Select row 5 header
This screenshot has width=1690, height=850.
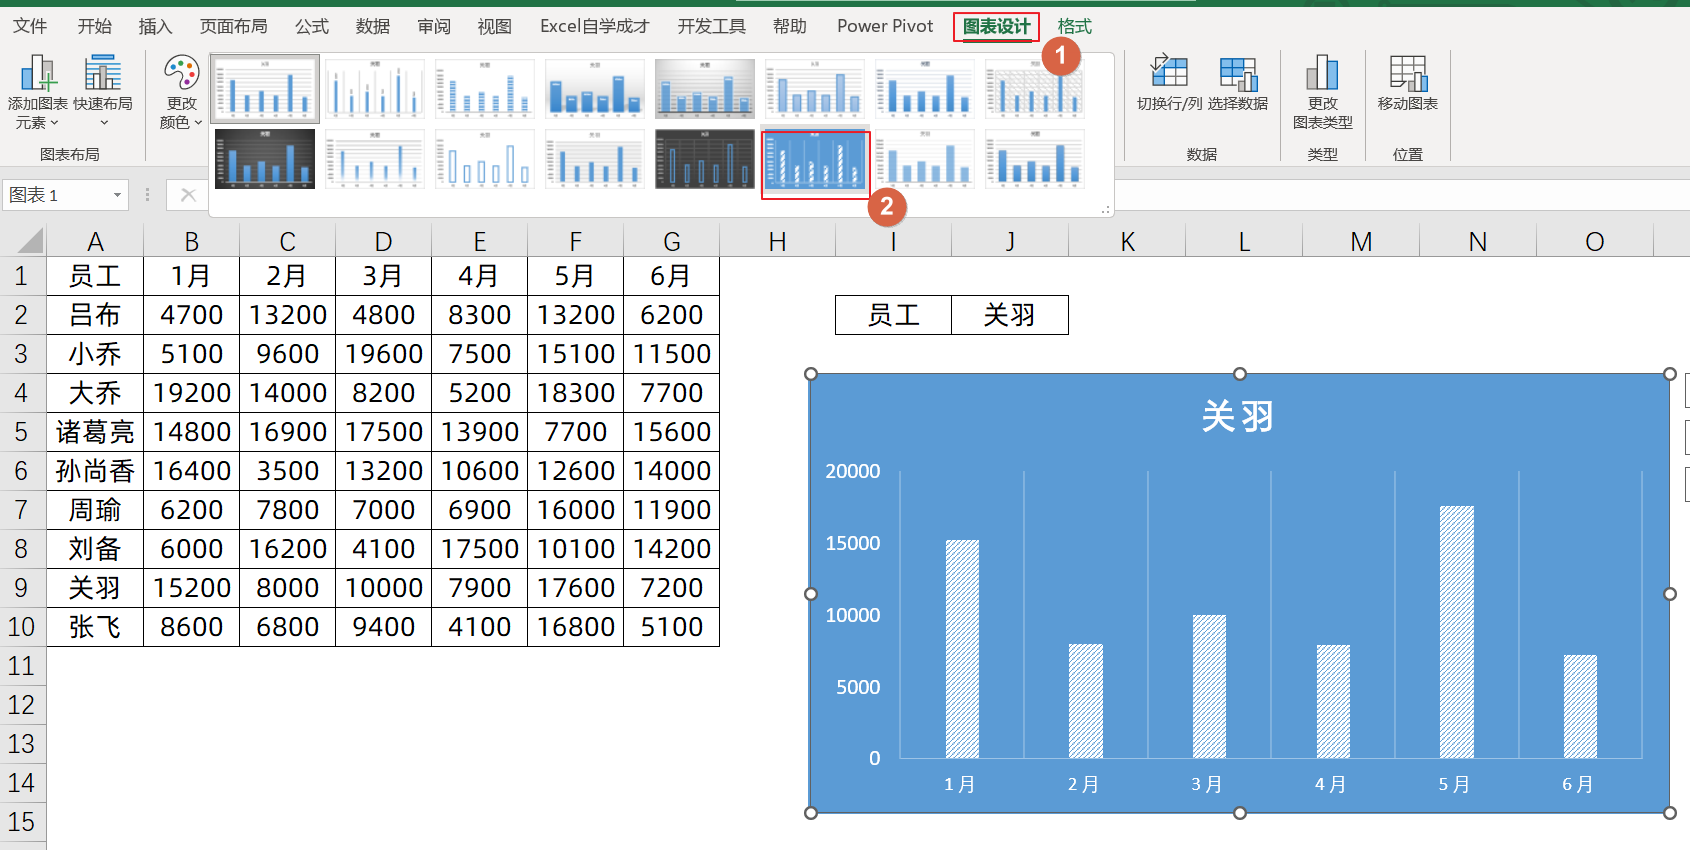click(22, 432)
